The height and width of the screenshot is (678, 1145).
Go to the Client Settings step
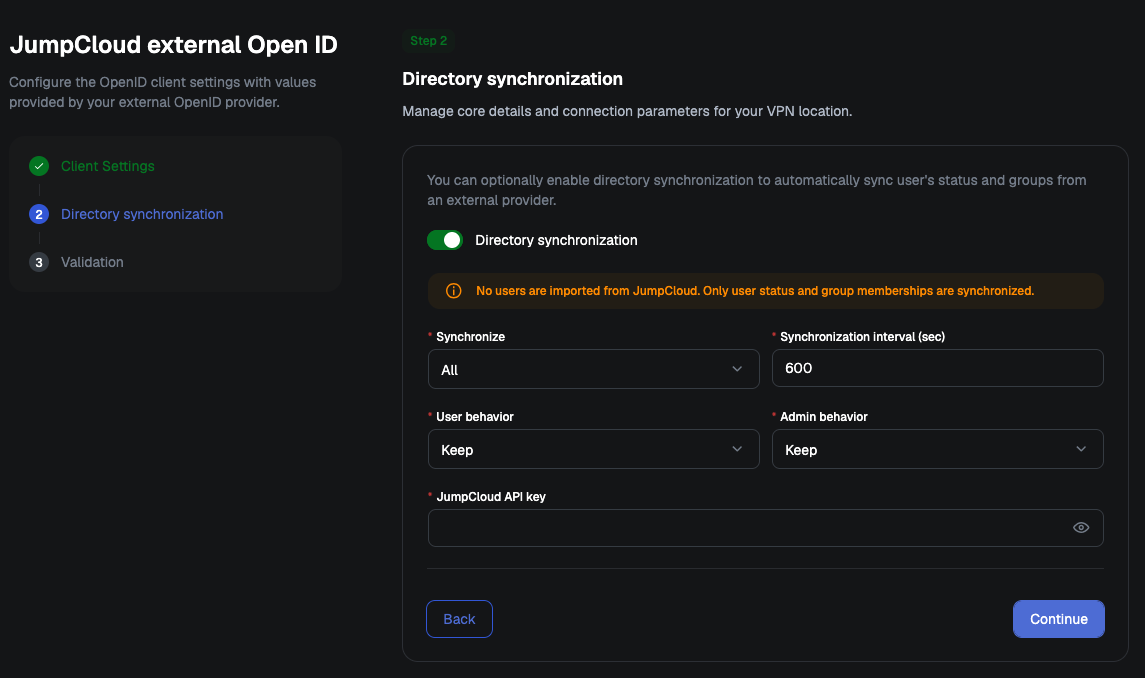[x=107, y=166]
